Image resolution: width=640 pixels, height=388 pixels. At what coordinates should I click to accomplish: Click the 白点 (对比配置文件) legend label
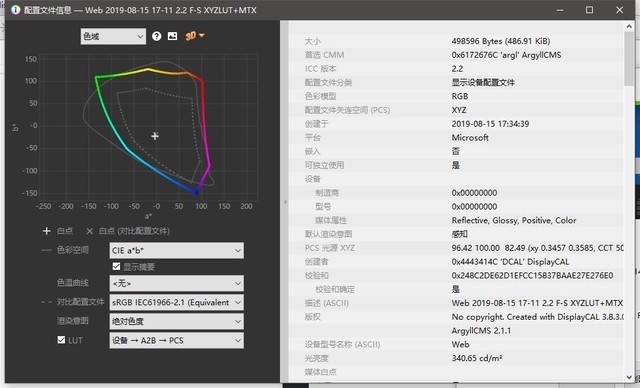pyautogui.click(x=134, y=231)
